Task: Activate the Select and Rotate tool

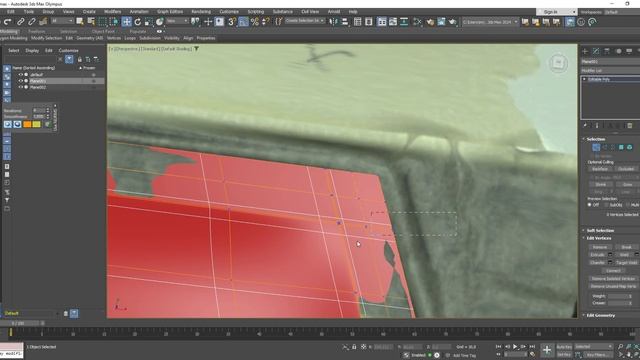Action: (x=138, y=22)
